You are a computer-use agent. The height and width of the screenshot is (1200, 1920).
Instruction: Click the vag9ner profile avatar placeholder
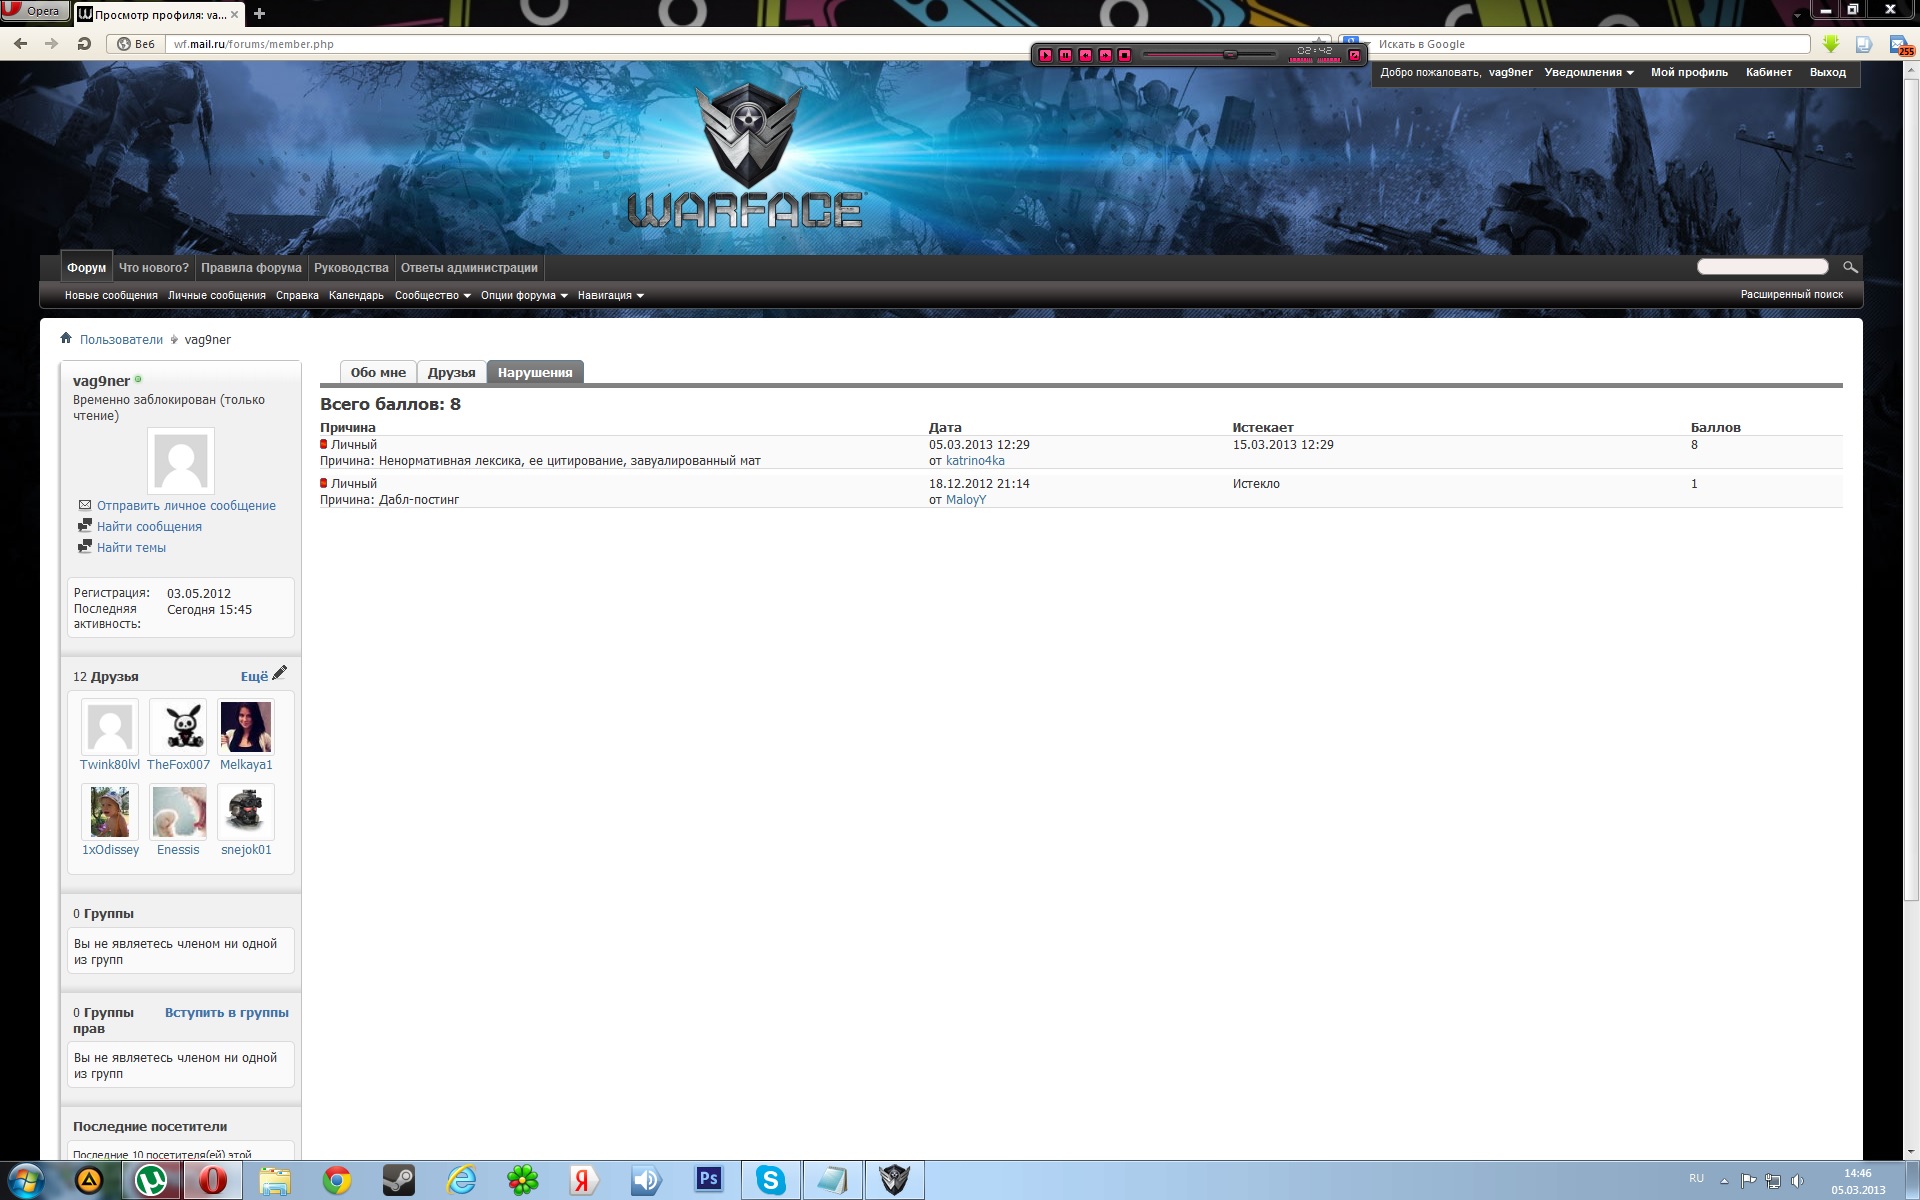pyautogui.click(x=181, y=461)
